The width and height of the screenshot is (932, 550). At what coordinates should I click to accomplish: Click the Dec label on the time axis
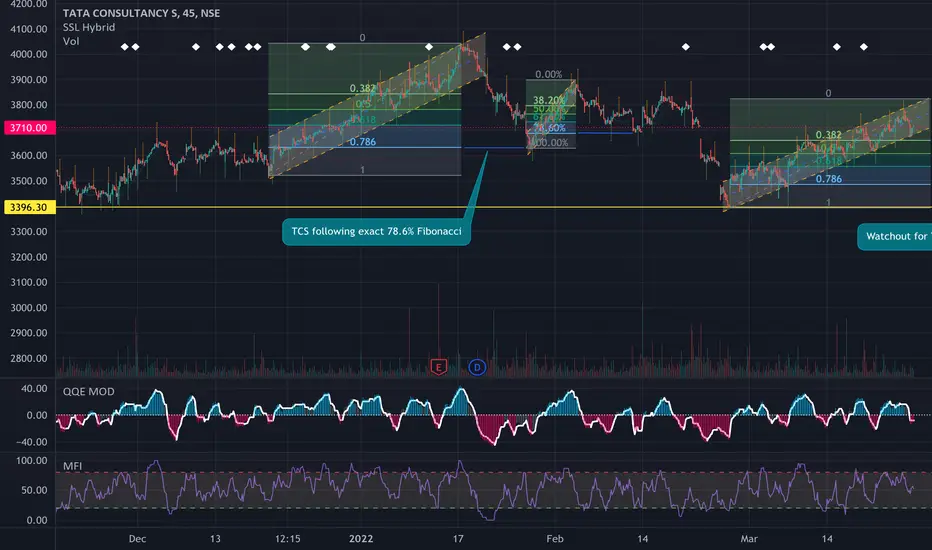click(137, 539)
